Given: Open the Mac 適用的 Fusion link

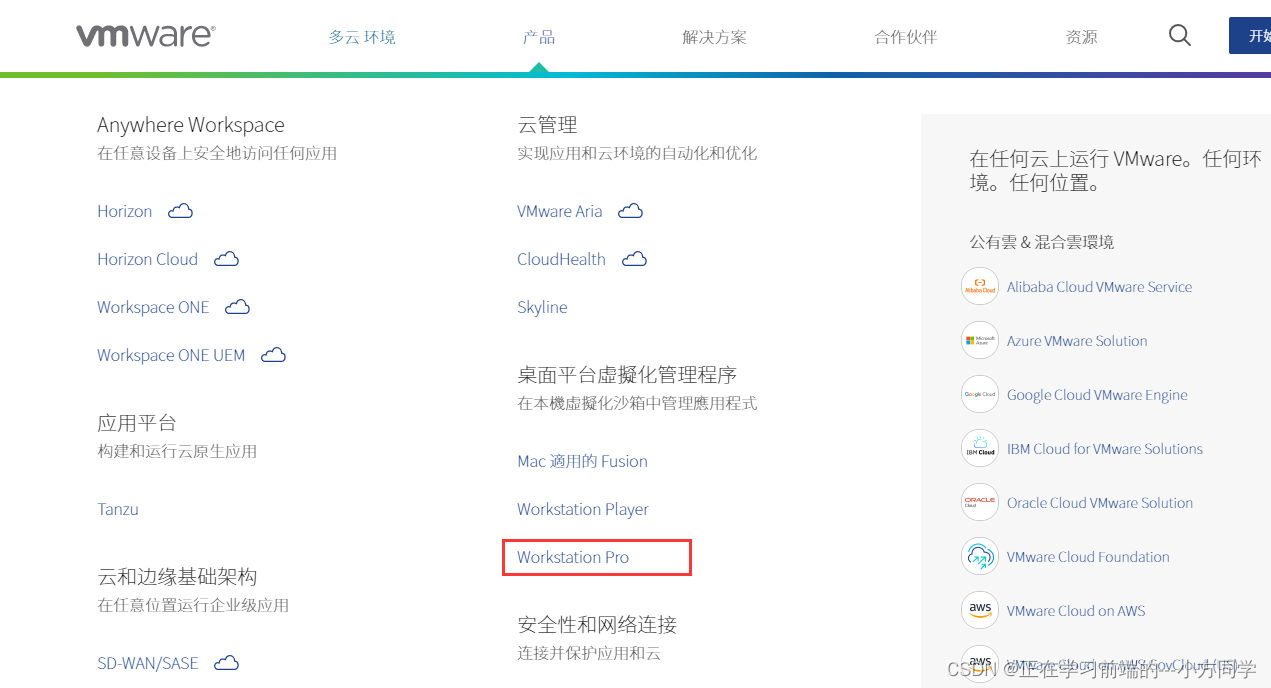Looking at the screenshot, I should pyautogui.click(x=582, y=461).
